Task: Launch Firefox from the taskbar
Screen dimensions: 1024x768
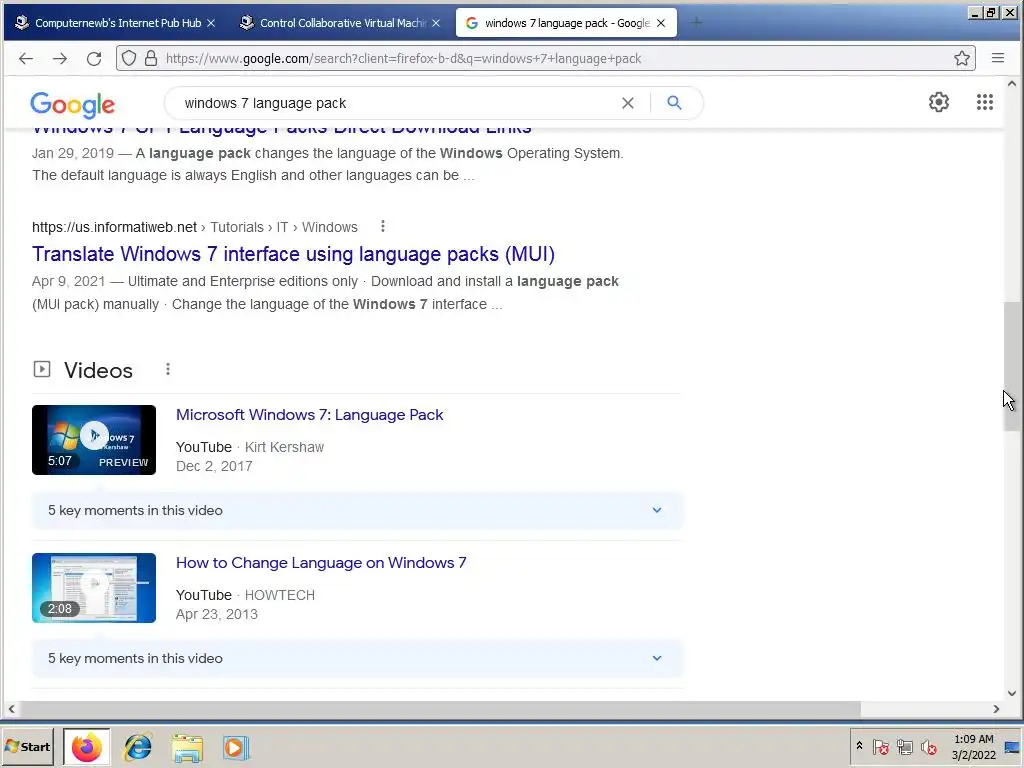Action: [87, 747]
